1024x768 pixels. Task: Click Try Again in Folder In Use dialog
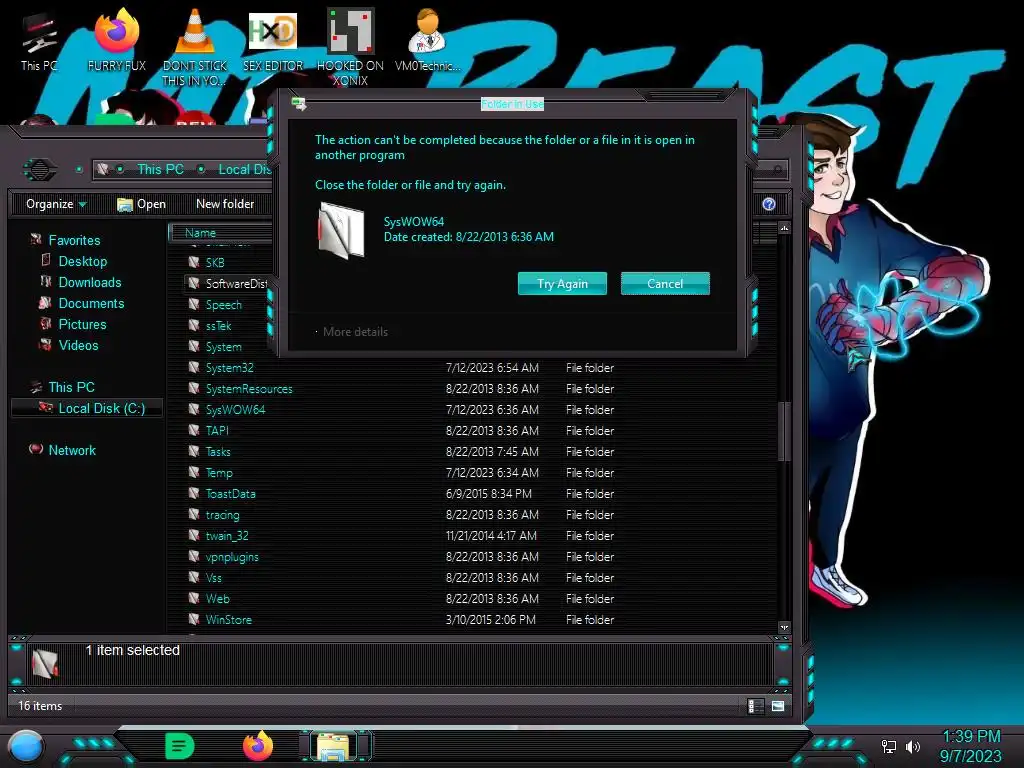[x=562, y=283]
